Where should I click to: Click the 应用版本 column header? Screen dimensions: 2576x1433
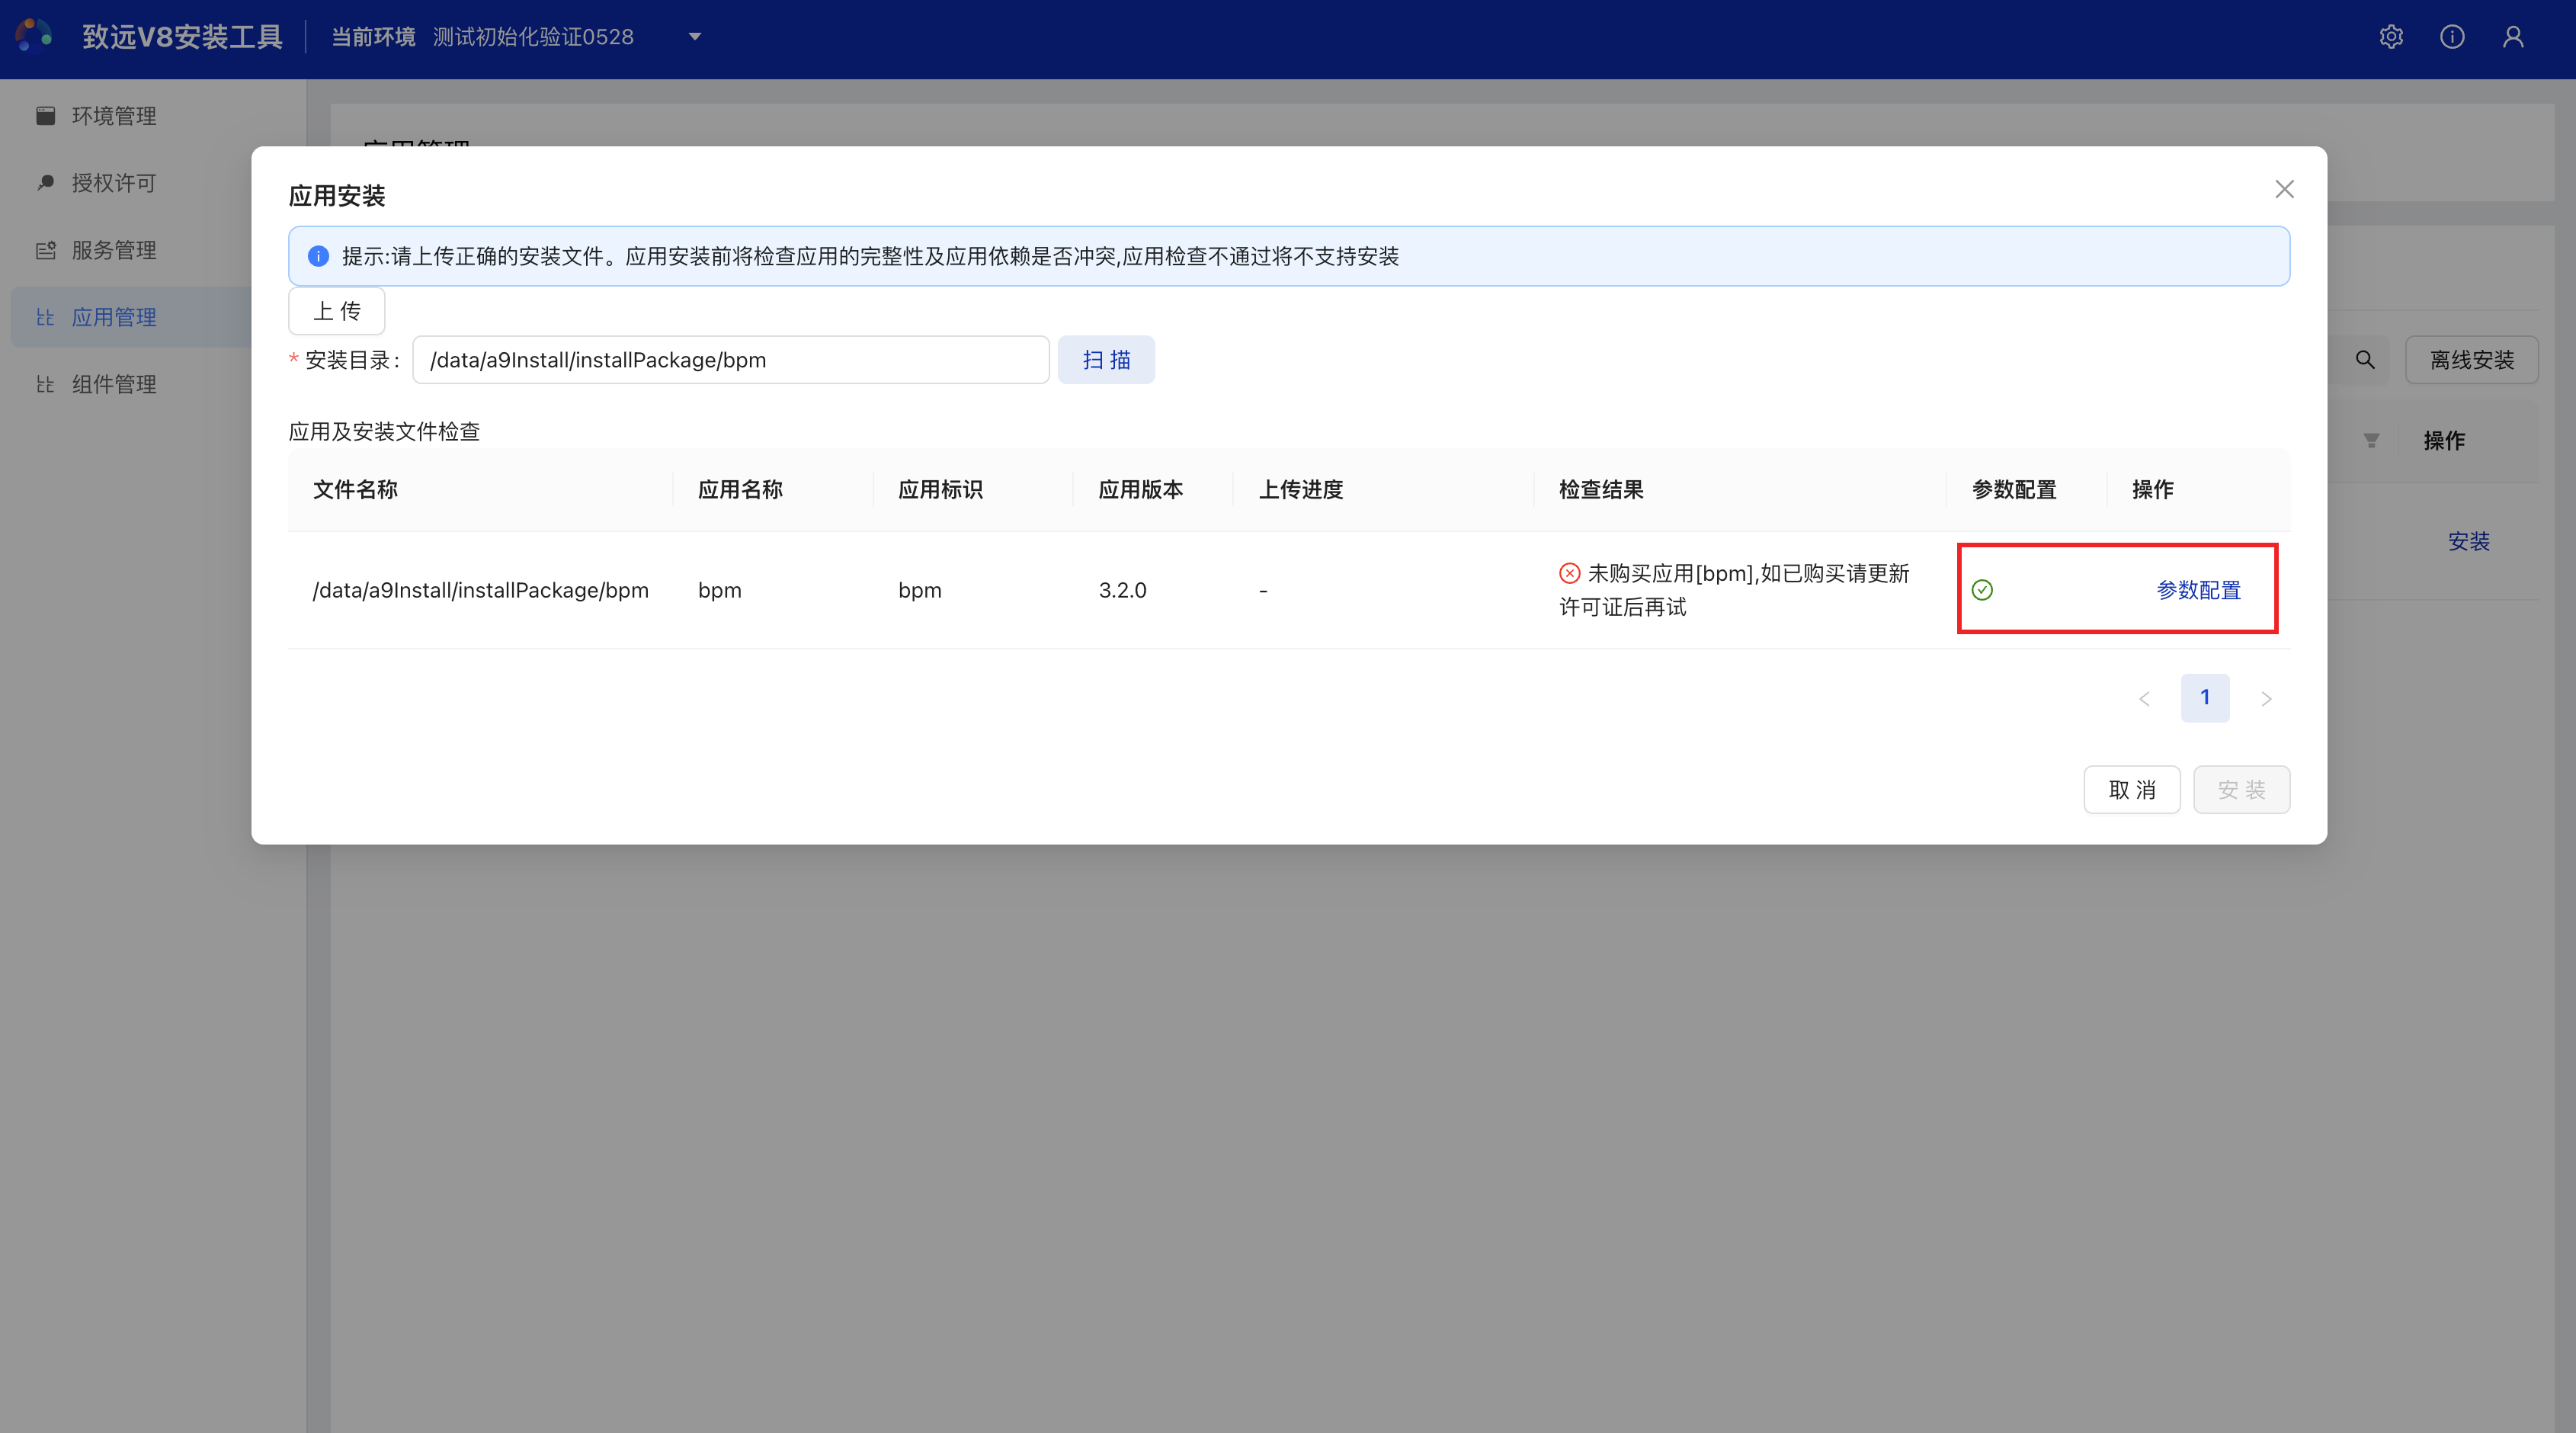tap(1140, 490)
